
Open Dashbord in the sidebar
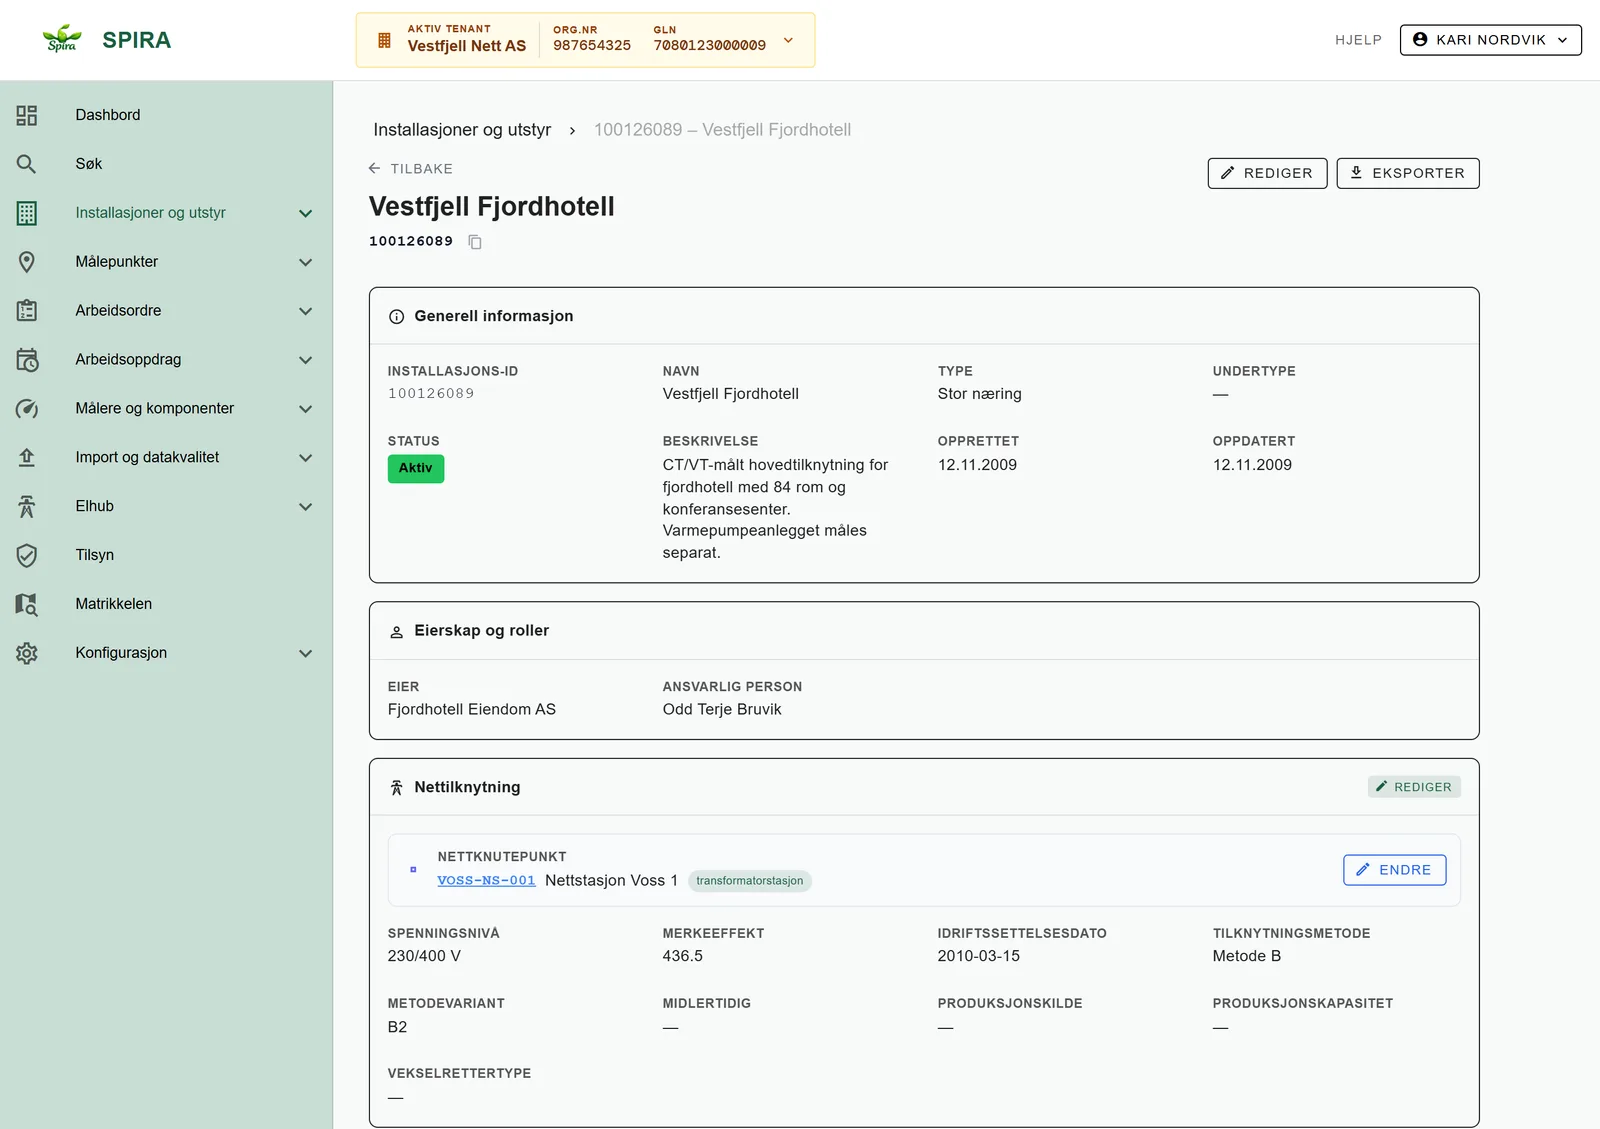click(x=166, y=115)
